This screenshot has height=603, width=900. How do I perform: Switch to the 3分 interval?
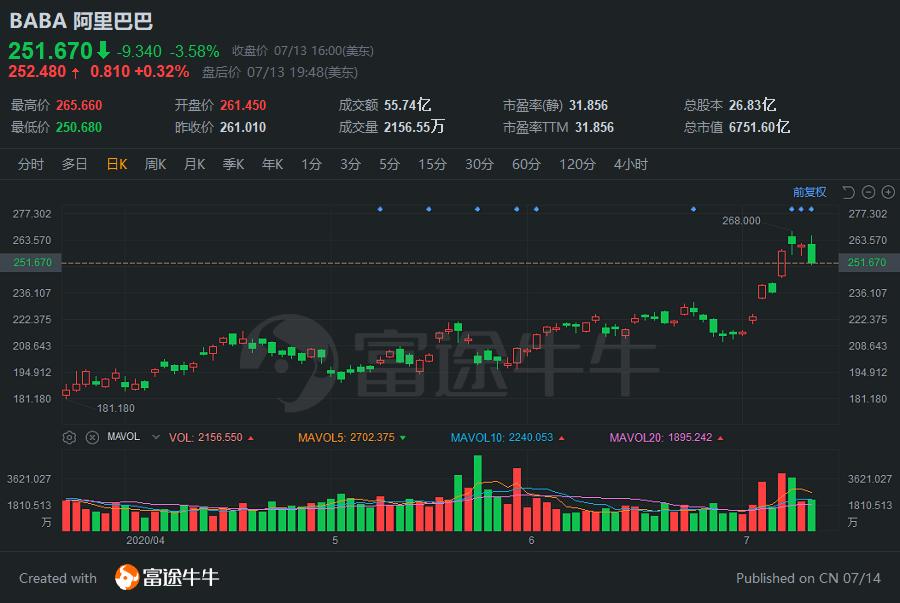(350, 165)
